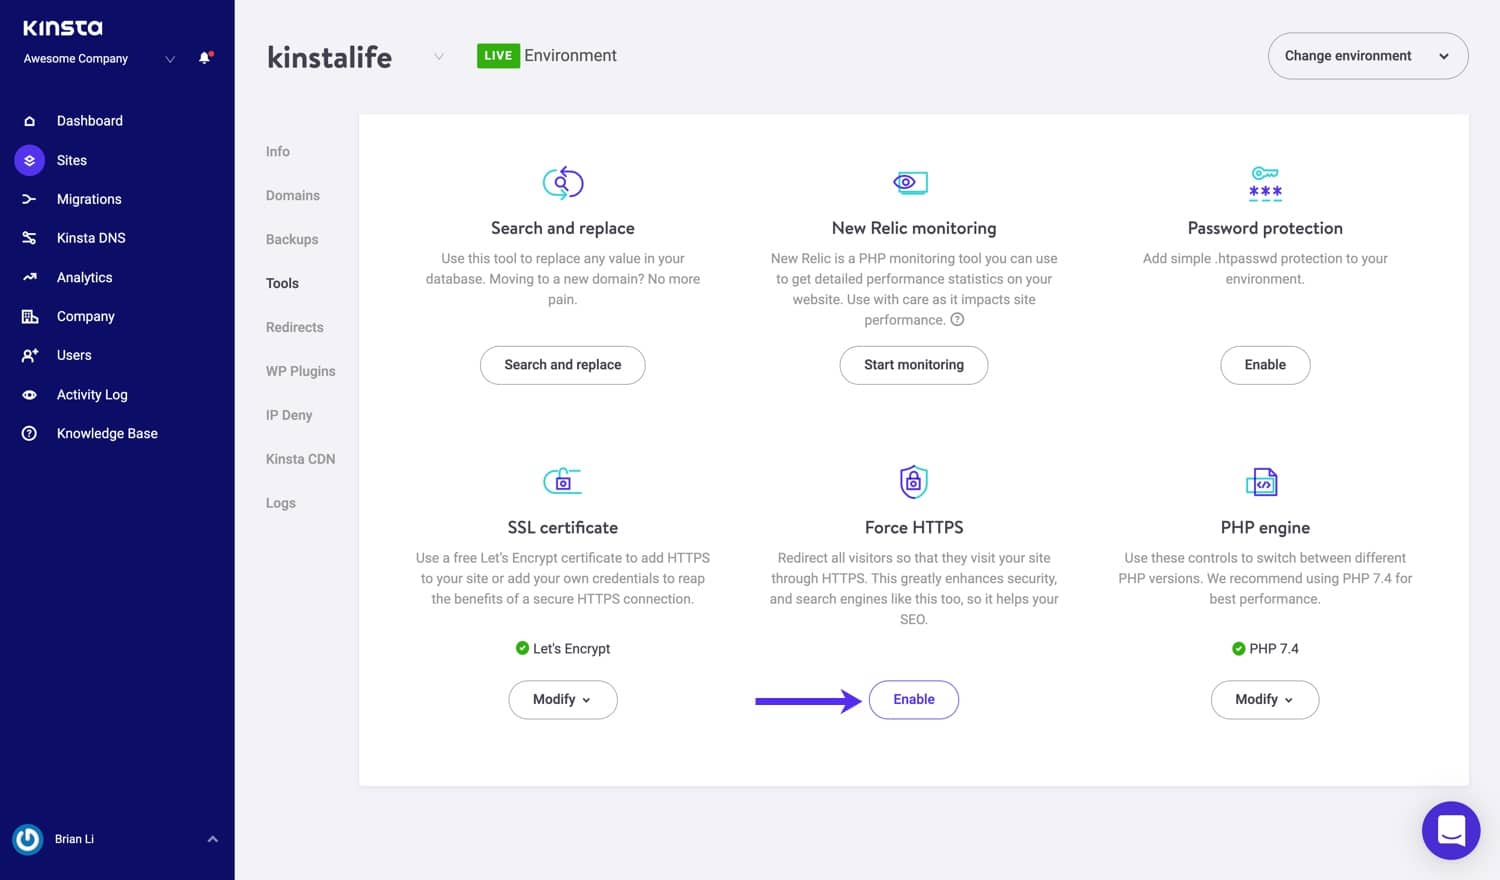Open Knowledge Base in the sidebar
1500x880 pixels.
[x=107, y=433]
